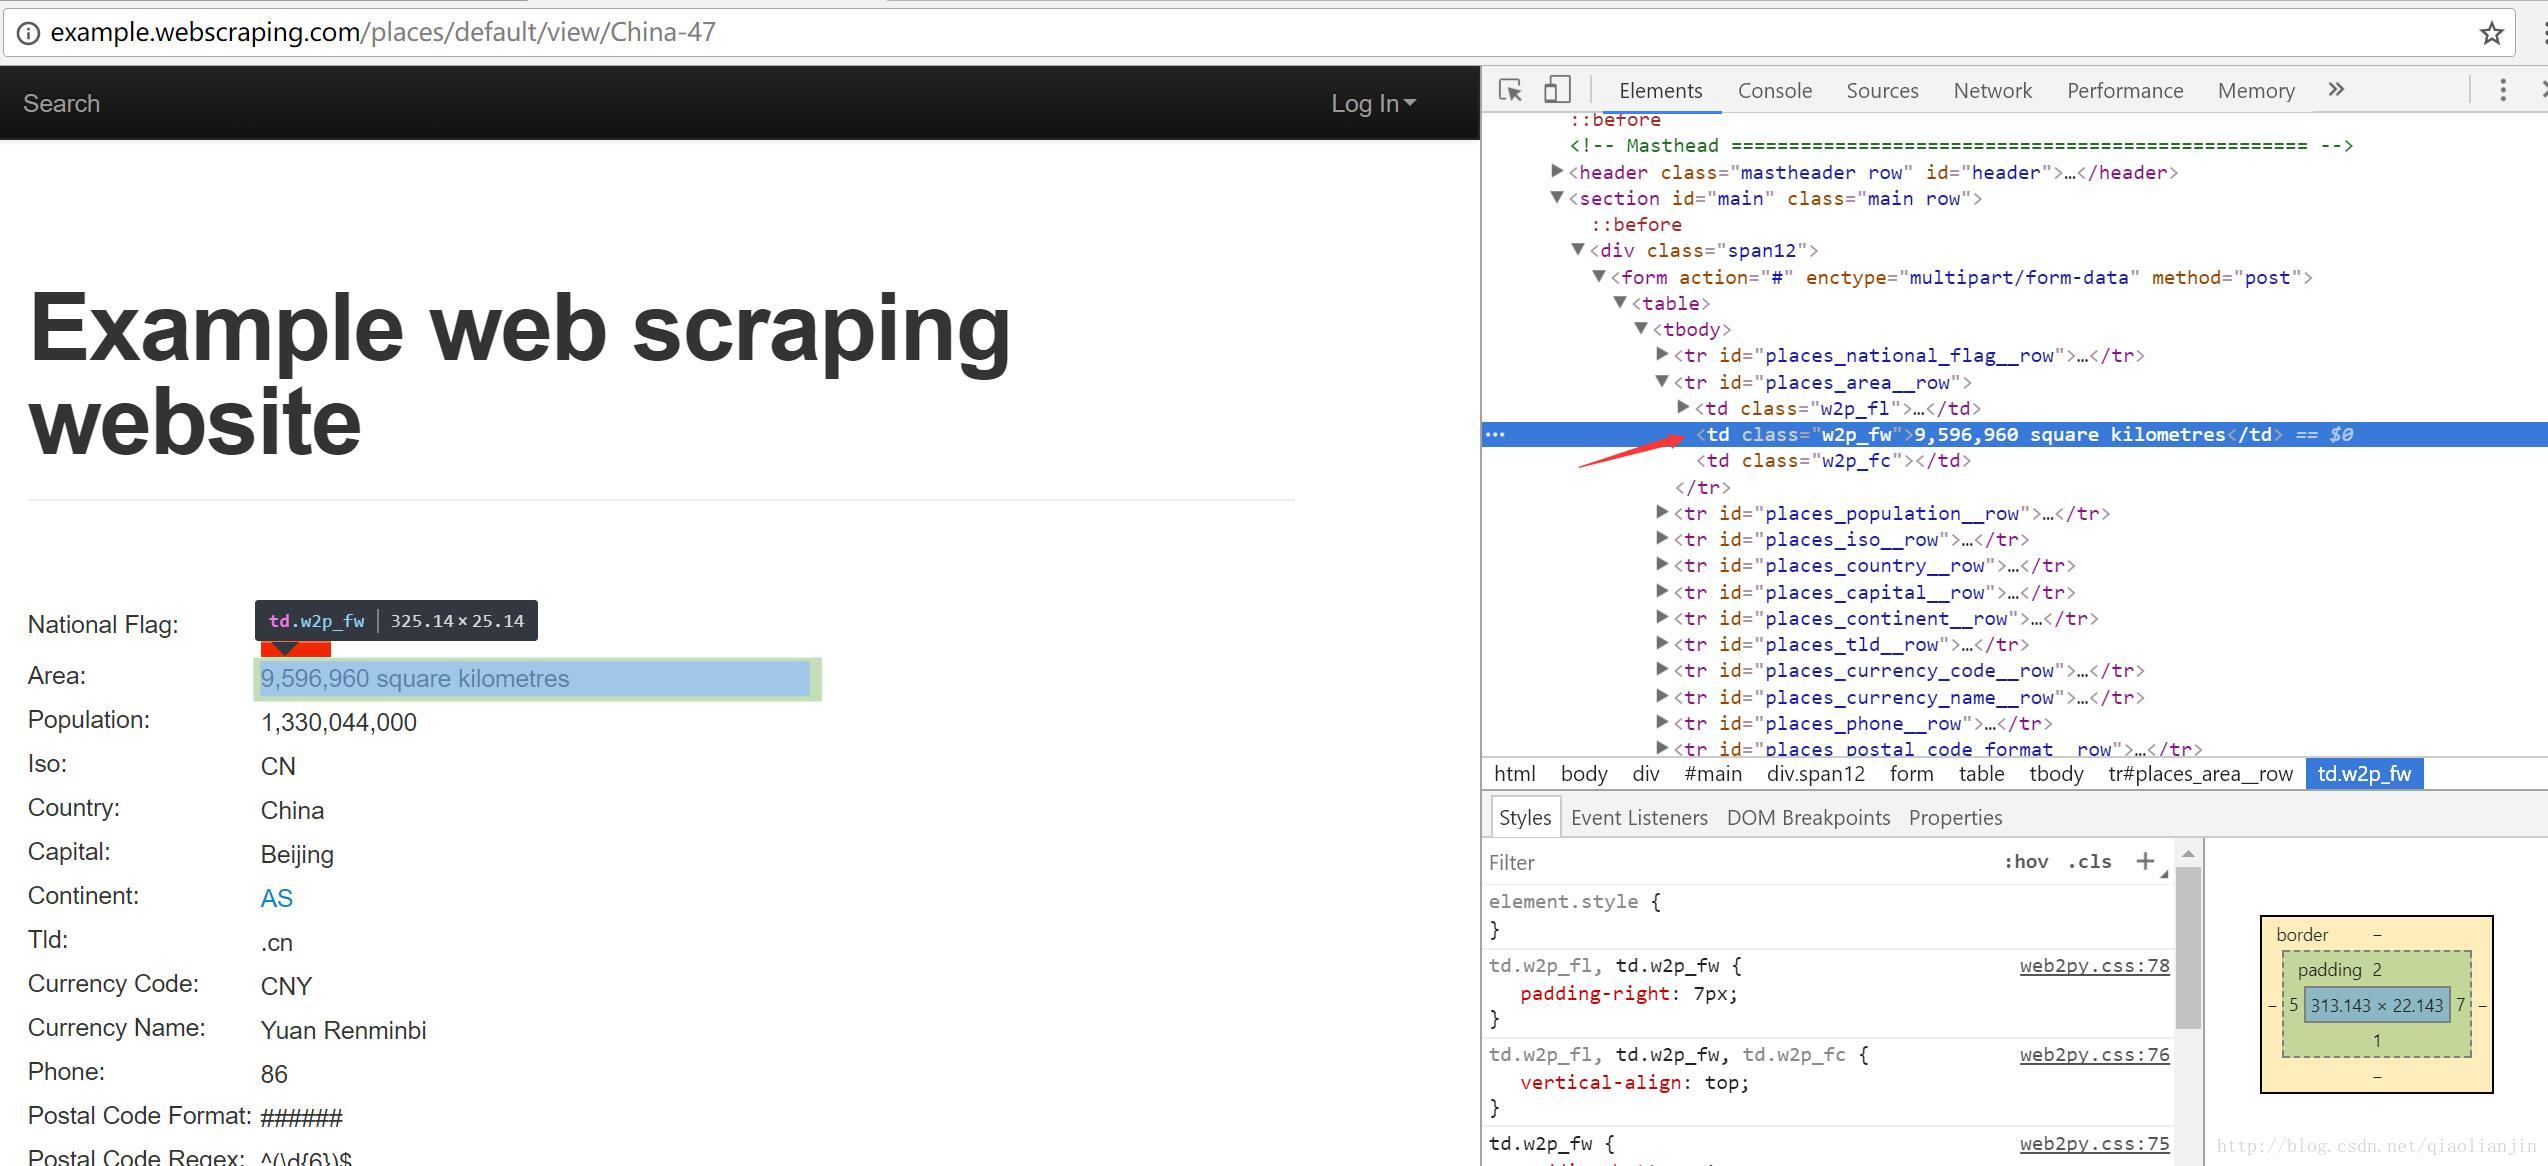This screenshot has width=2548, height=1166.
Task: Collapse places_area__row node
Action: pyautogui.click(x=1662, y=381)
